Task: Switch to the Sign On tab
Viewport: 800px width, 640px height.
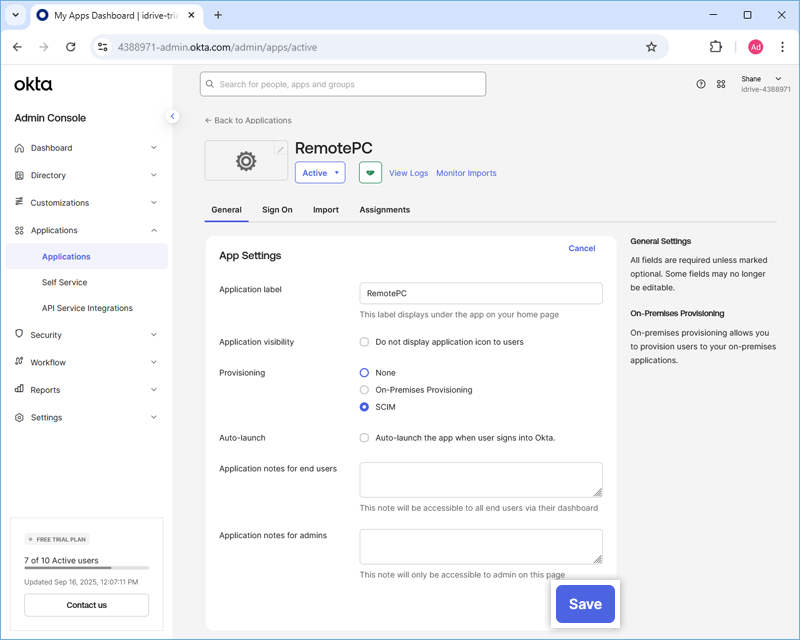Action: (x=277, y=210)
